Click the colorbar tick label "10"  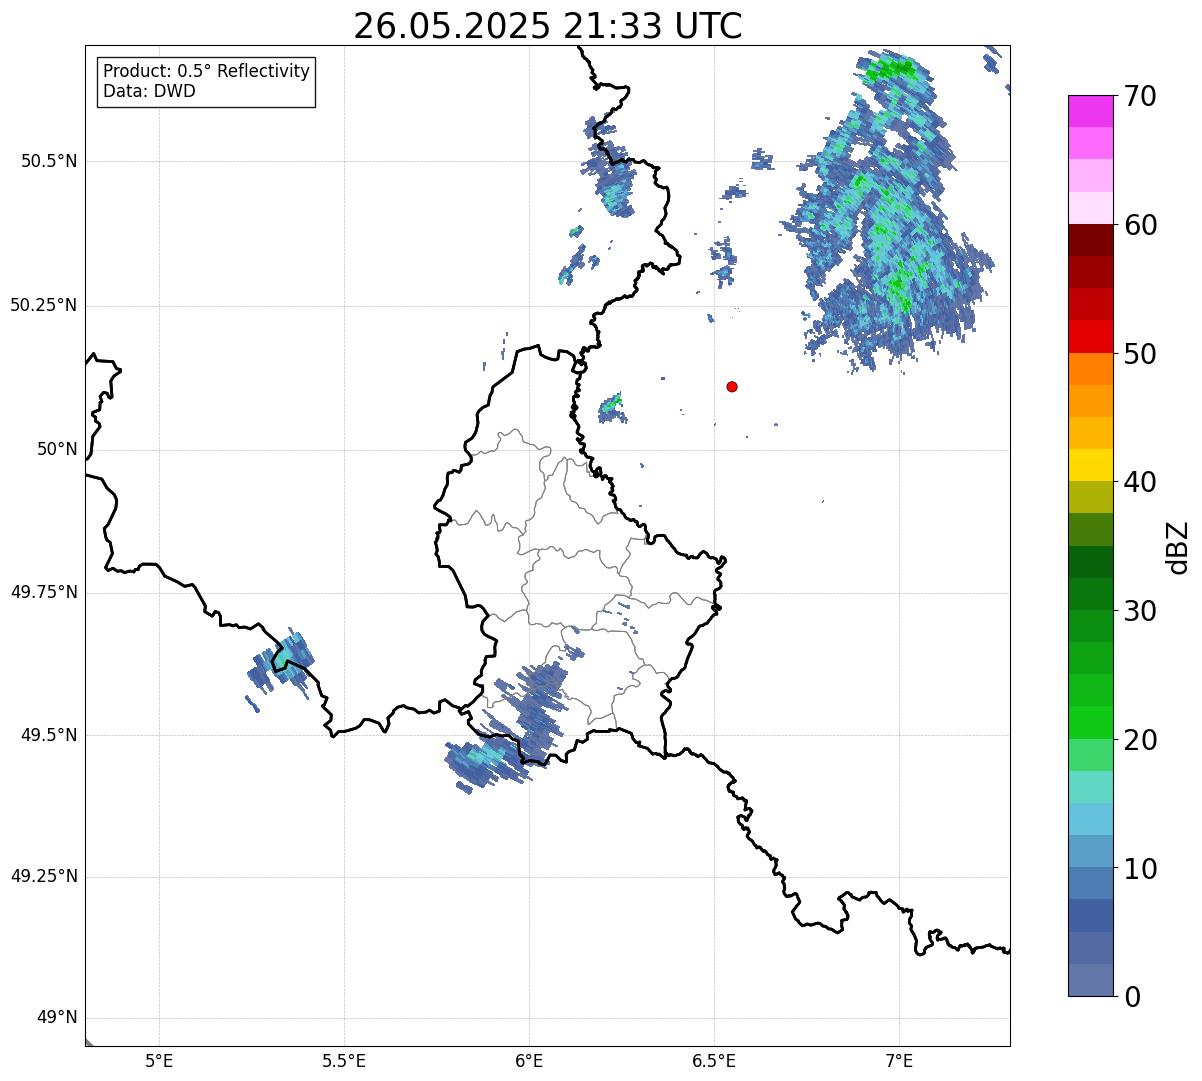(1140, 869)
